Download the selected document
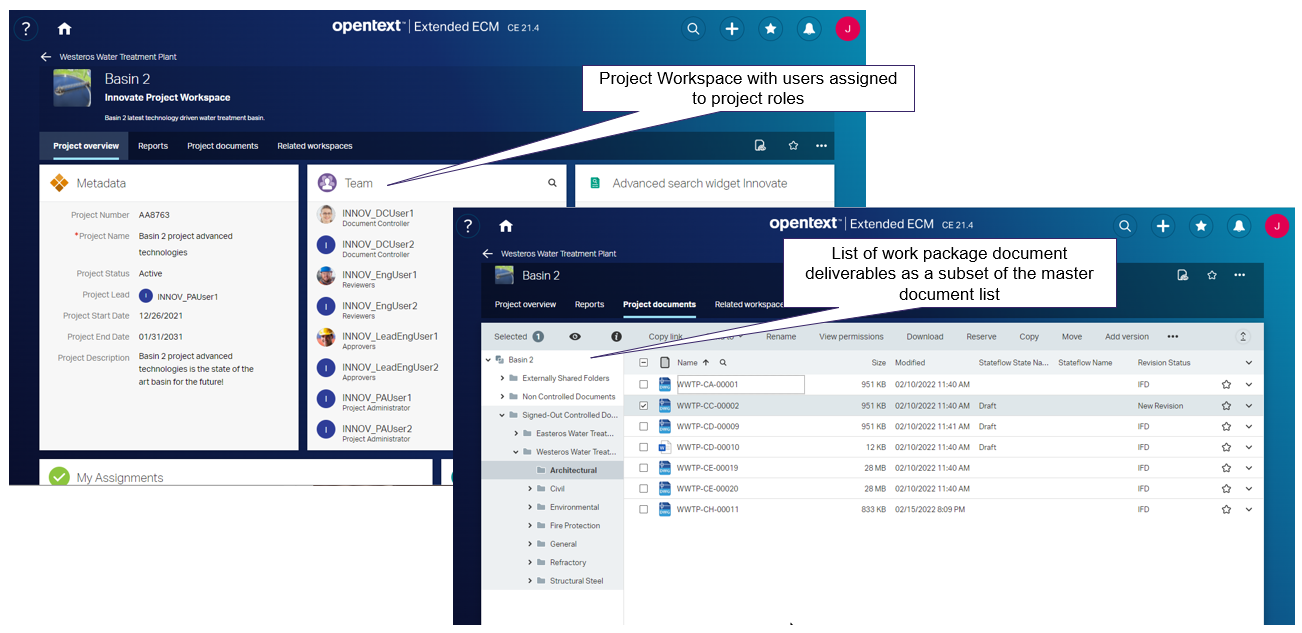This screenshot has width=1302, height=633. tap(925, 337)
